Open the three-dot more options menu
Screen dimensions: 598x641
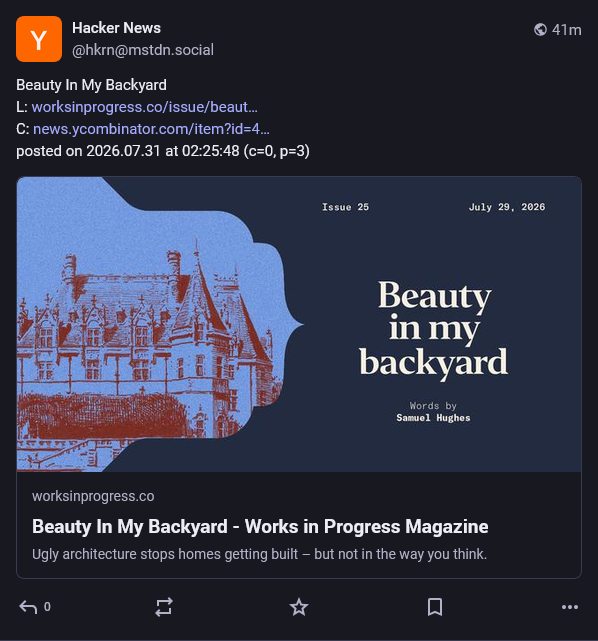[570, 607]
